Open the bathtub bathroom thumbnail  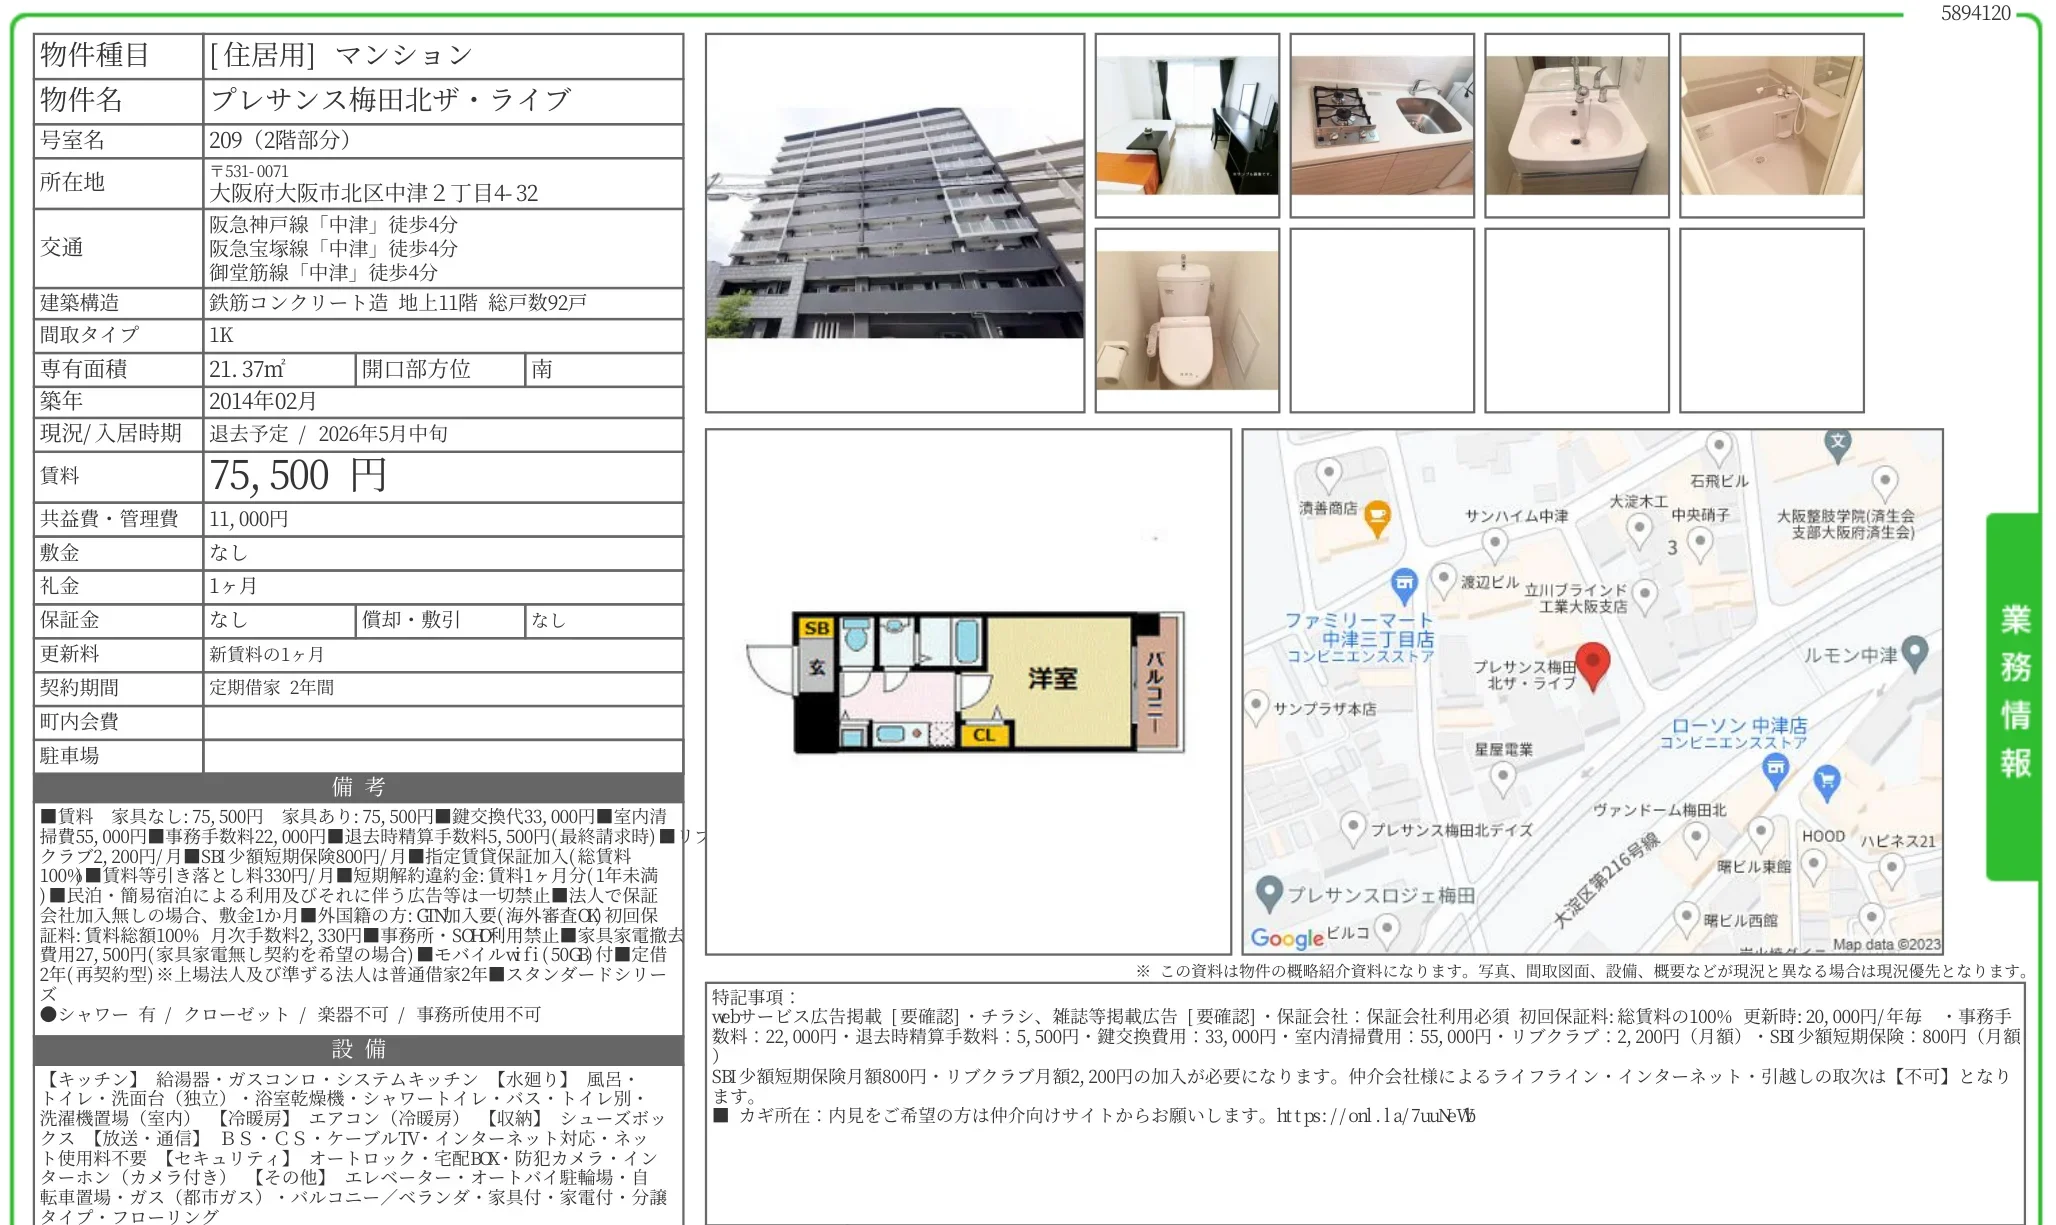(1771, 125)
